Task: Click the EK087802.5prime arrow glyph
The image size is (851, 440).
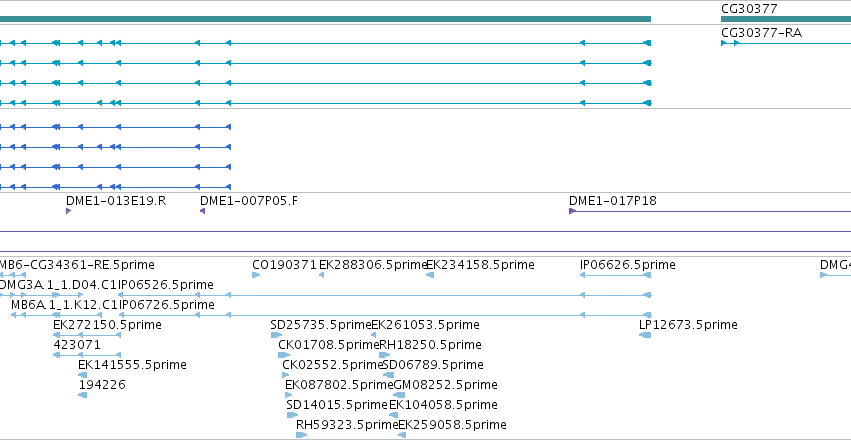Action: pyautogui.click(x=289, y=395)
